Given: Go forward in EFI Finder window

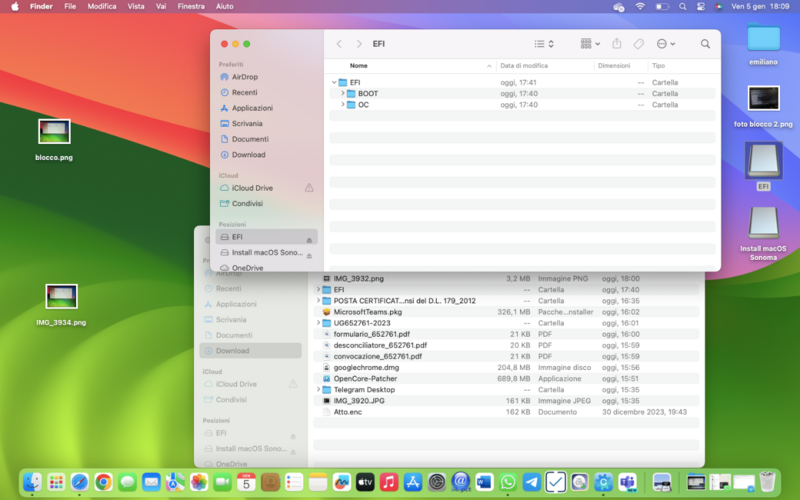Looking at the screenshot, I should tap(359, 44).
